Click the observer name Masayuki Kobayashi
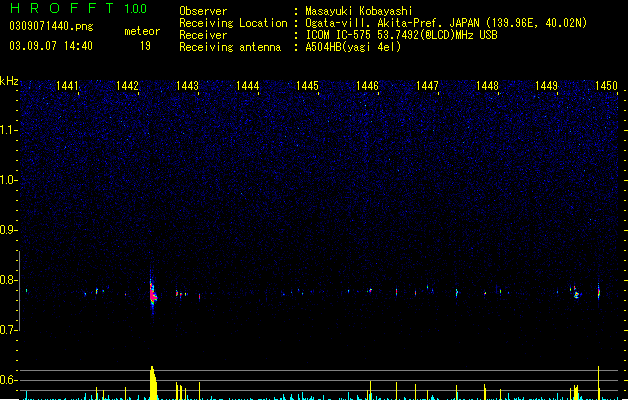The image size is (629, 400). pyautogui.click(x=359, y=11)
